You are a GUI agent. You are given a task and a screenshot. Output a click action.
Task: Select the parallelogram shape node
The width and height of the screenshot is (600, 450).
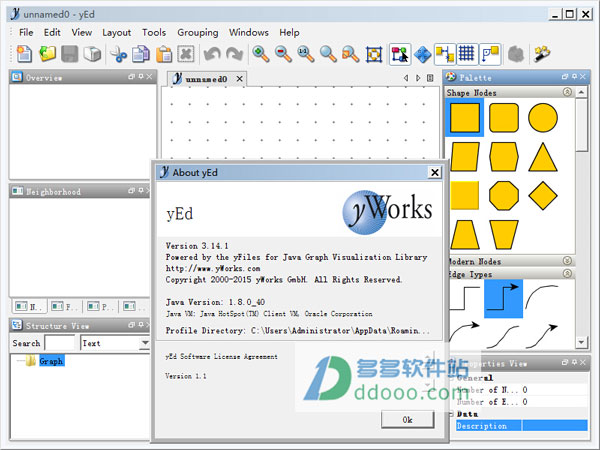tap(465, 157)
